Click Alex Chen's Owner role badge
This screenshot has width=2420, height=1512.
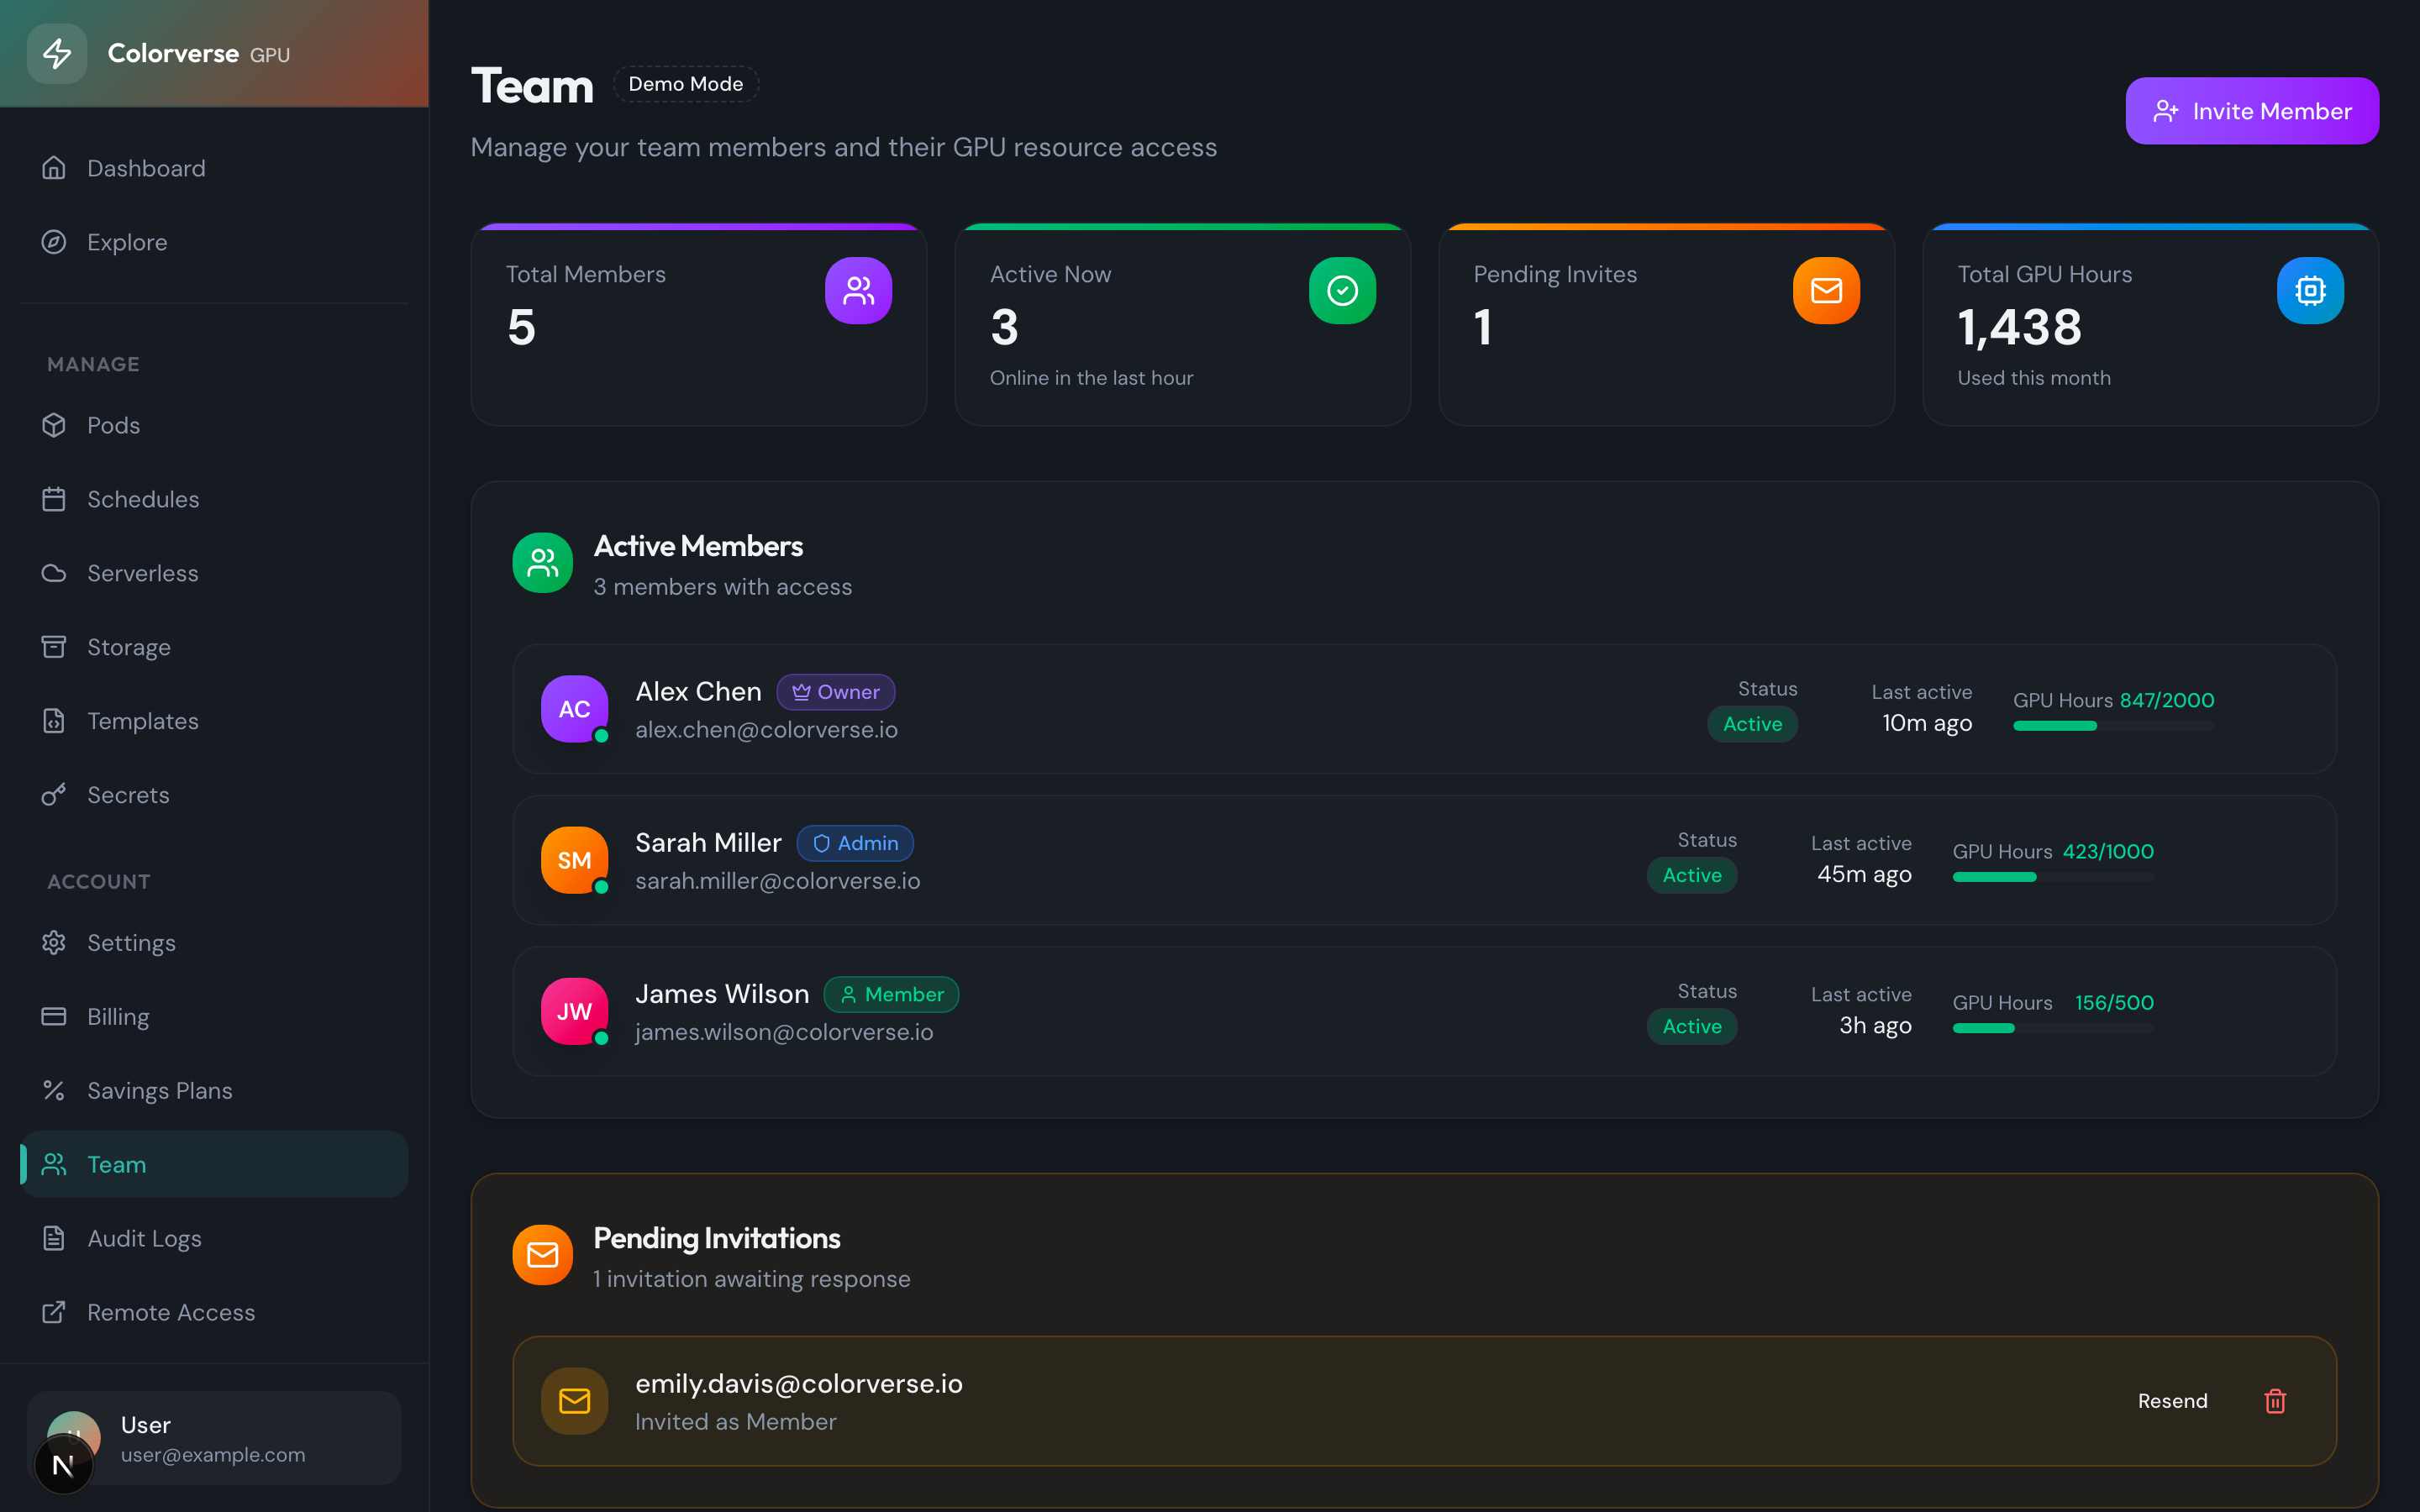coord(836,691)
